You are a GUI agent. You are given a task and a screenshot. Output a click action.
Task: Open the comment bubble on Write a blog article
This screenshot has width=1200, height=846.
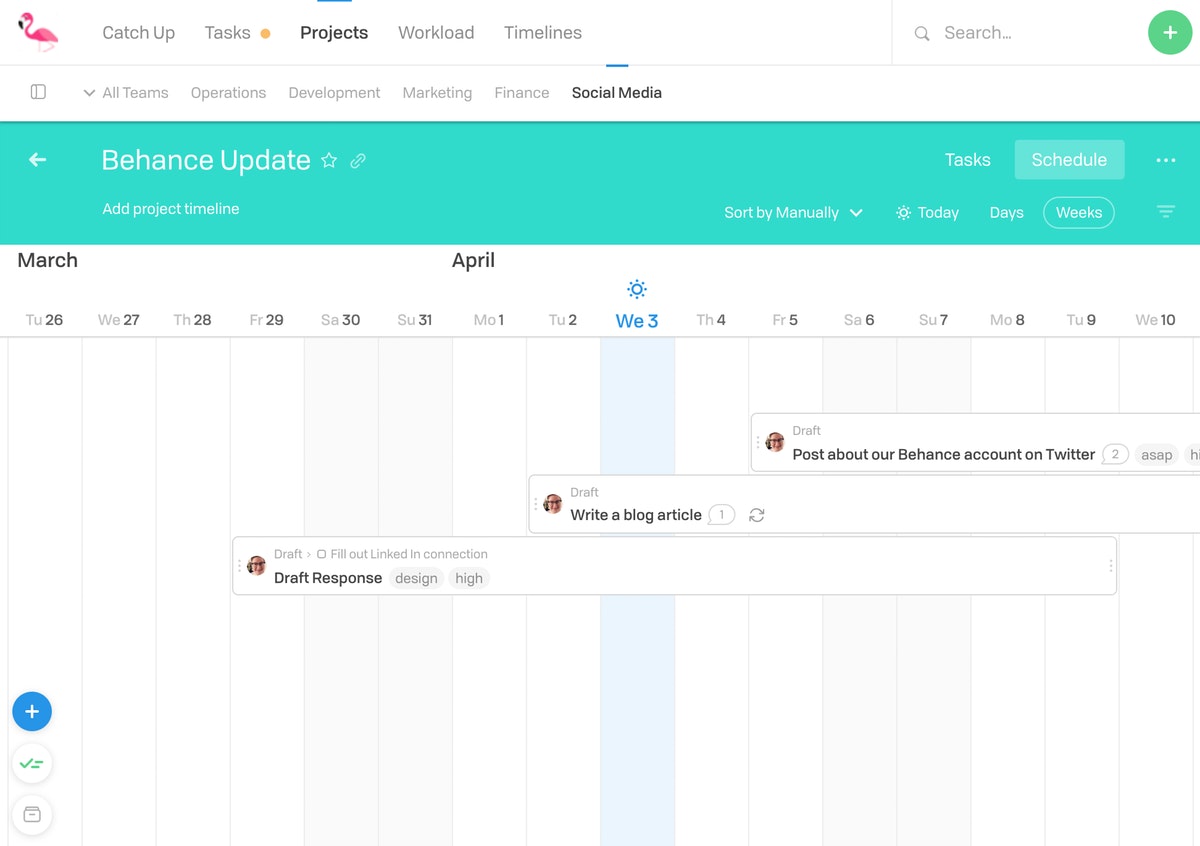point(721,515)
